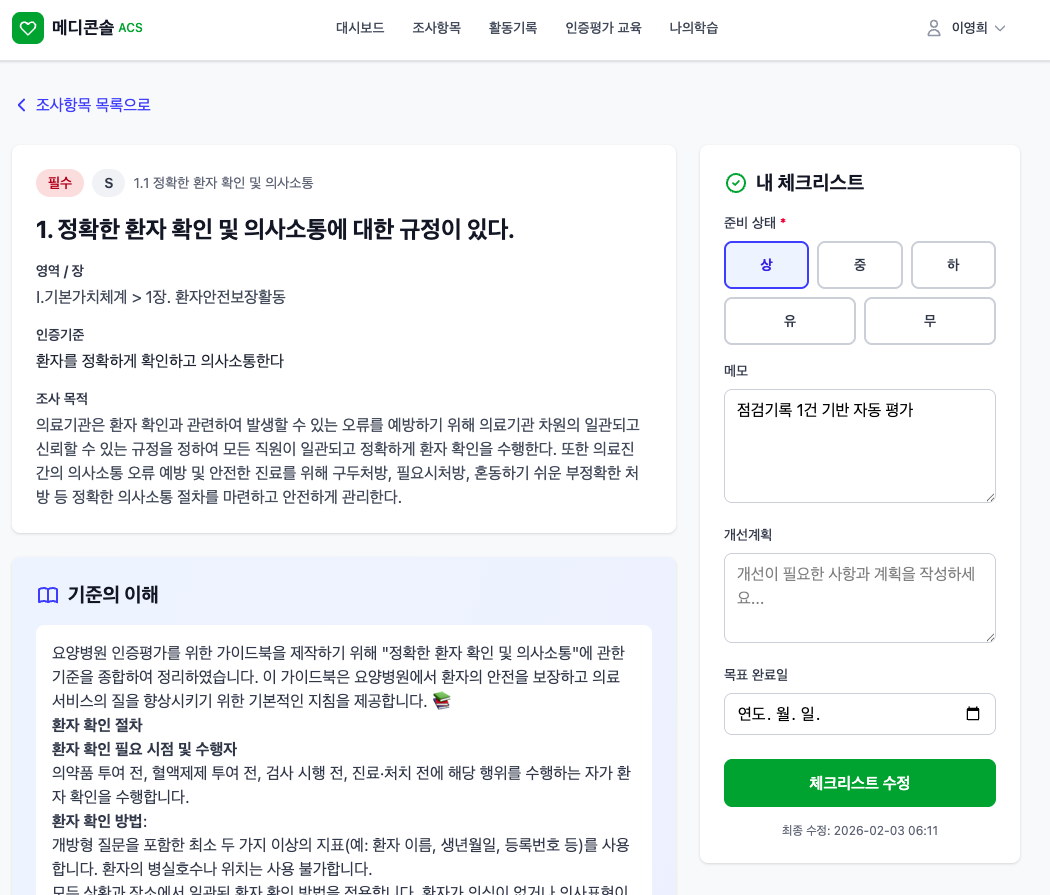This screenshot has width=1050, height=895.
Task: Select 무 in the readiness options
Action: (929, 320)
